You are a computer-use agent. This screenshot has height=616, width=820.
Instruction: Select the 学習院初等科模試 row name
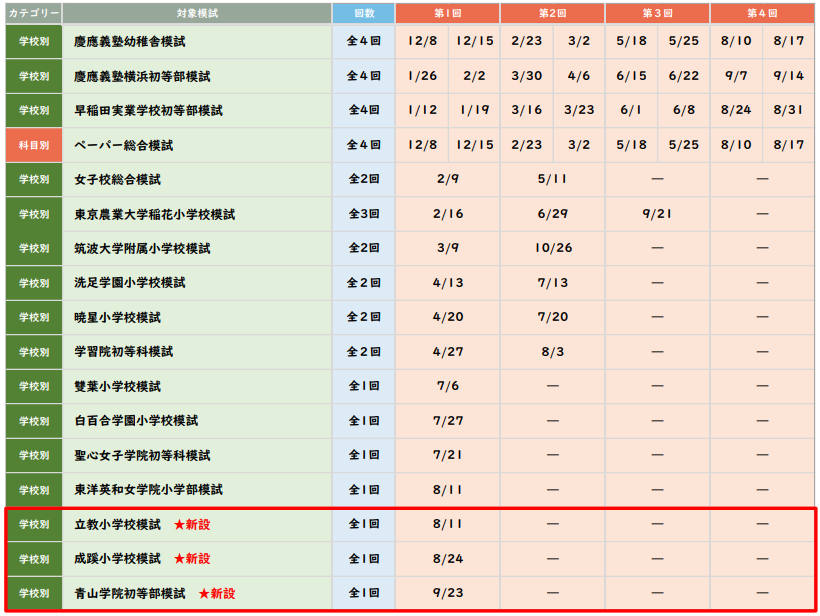[x=123, y=352]
